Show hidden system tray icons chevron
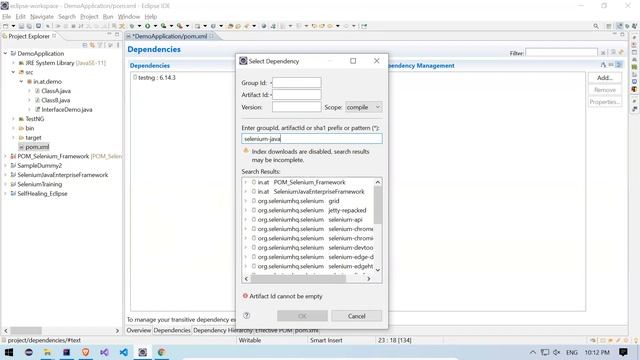This screenshot has height=360, width=640. pyautogui.click(x=533, y=352)
